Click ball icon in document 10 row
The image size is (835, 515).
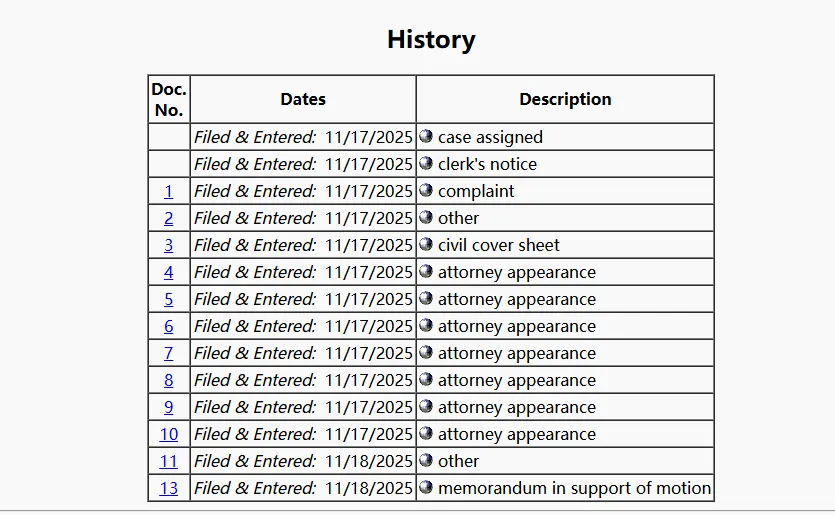click(427, 433)
